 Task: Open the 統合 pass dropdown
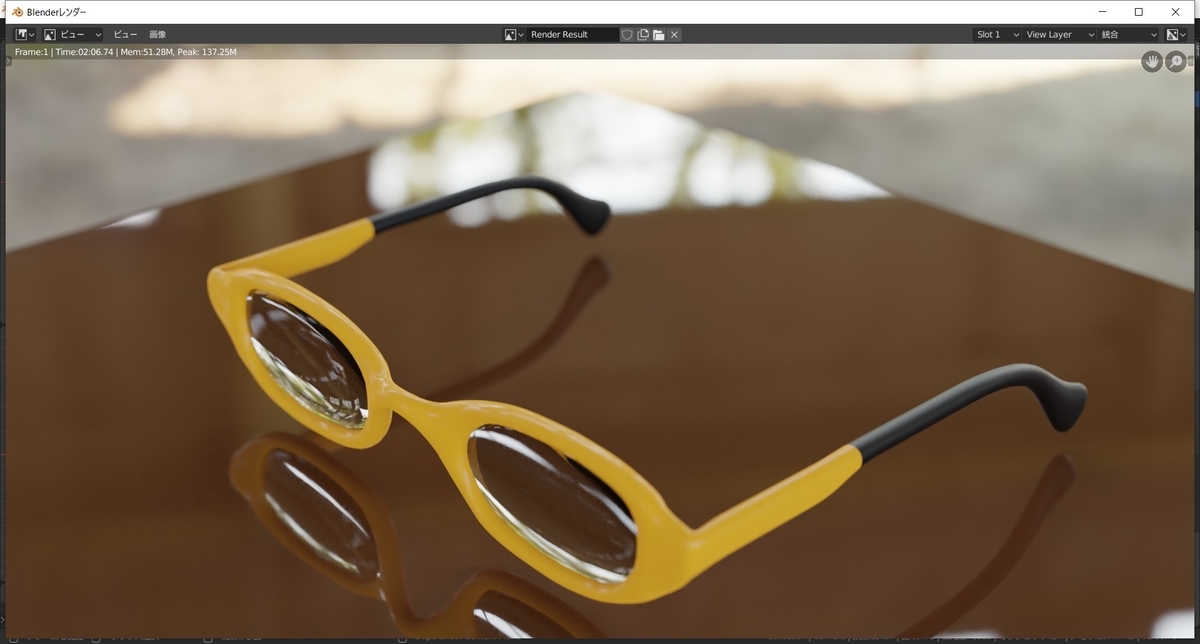point(1129,34)
